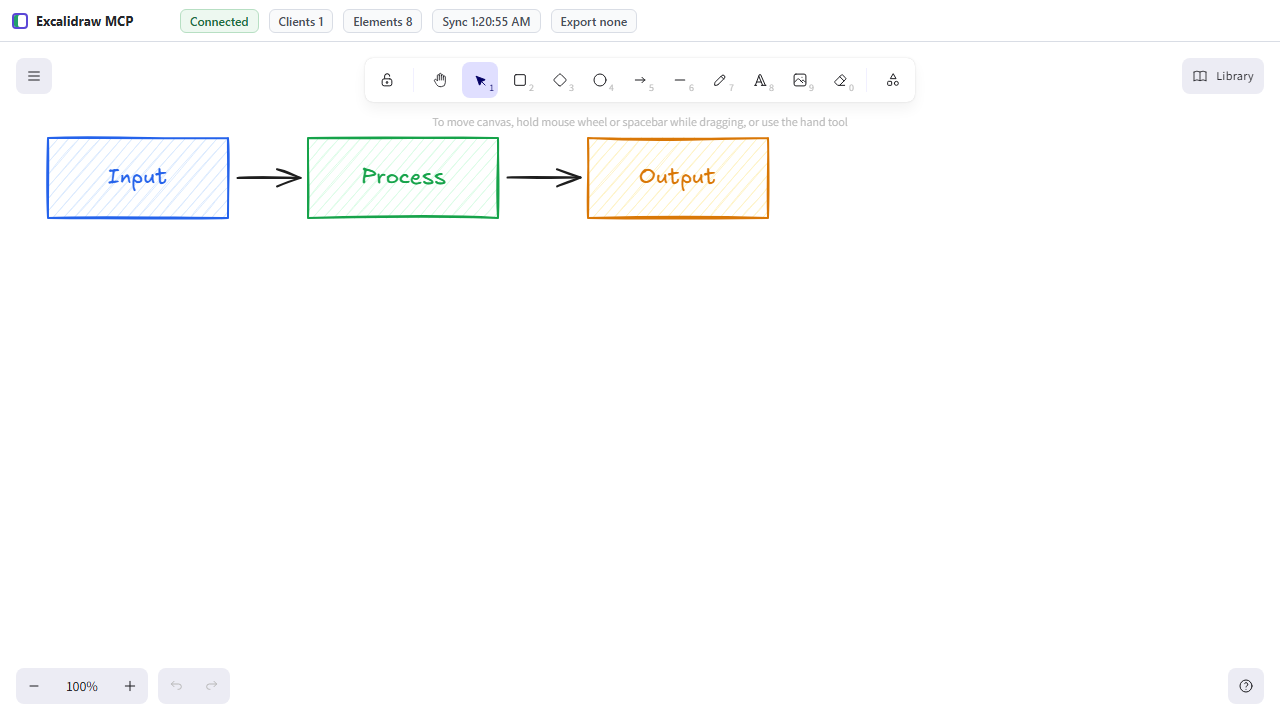
Task: Select the Insert image tool
Action: point(800,80)
